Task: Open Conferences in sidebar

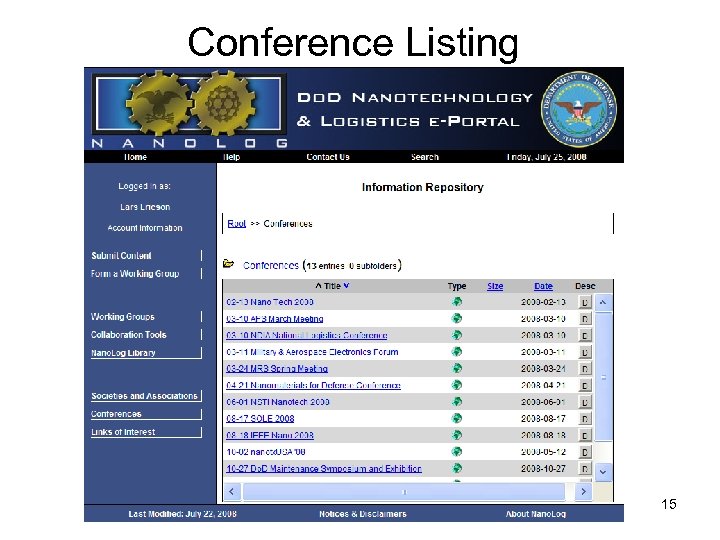Action: click(116, 414)
